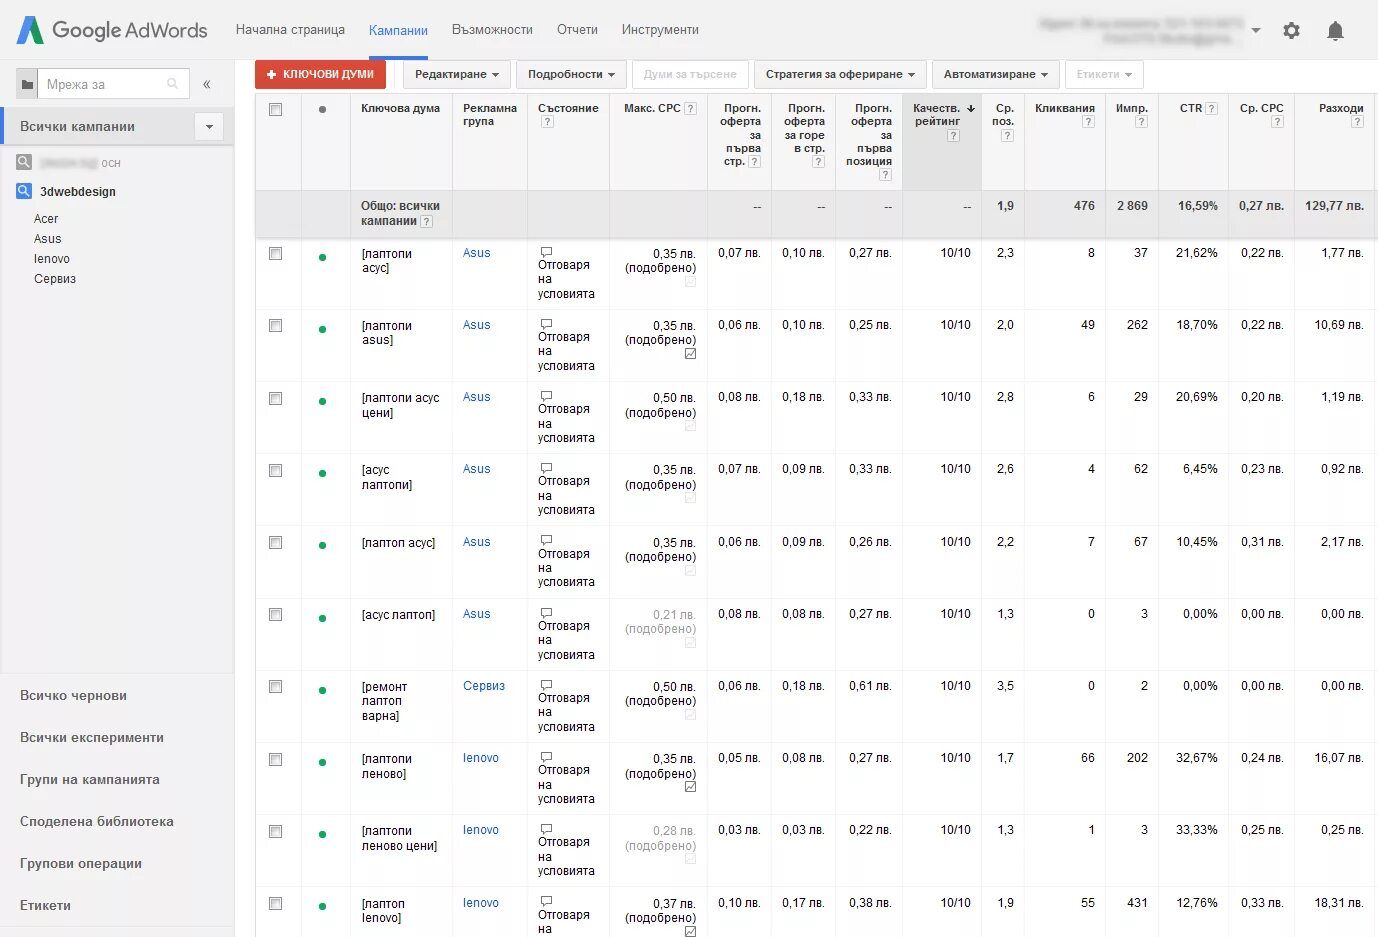
Task: Click the Google AdWords logo
Action: pos(112,30)
